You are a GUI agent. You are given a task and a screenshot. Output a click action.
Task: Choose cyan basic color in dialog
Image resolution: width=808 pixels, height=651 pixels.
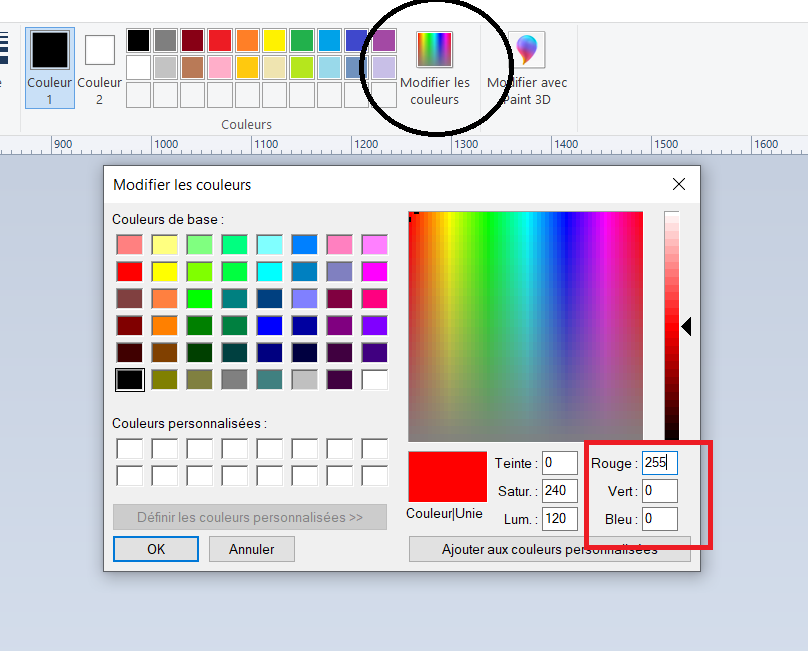click(270, 272)
